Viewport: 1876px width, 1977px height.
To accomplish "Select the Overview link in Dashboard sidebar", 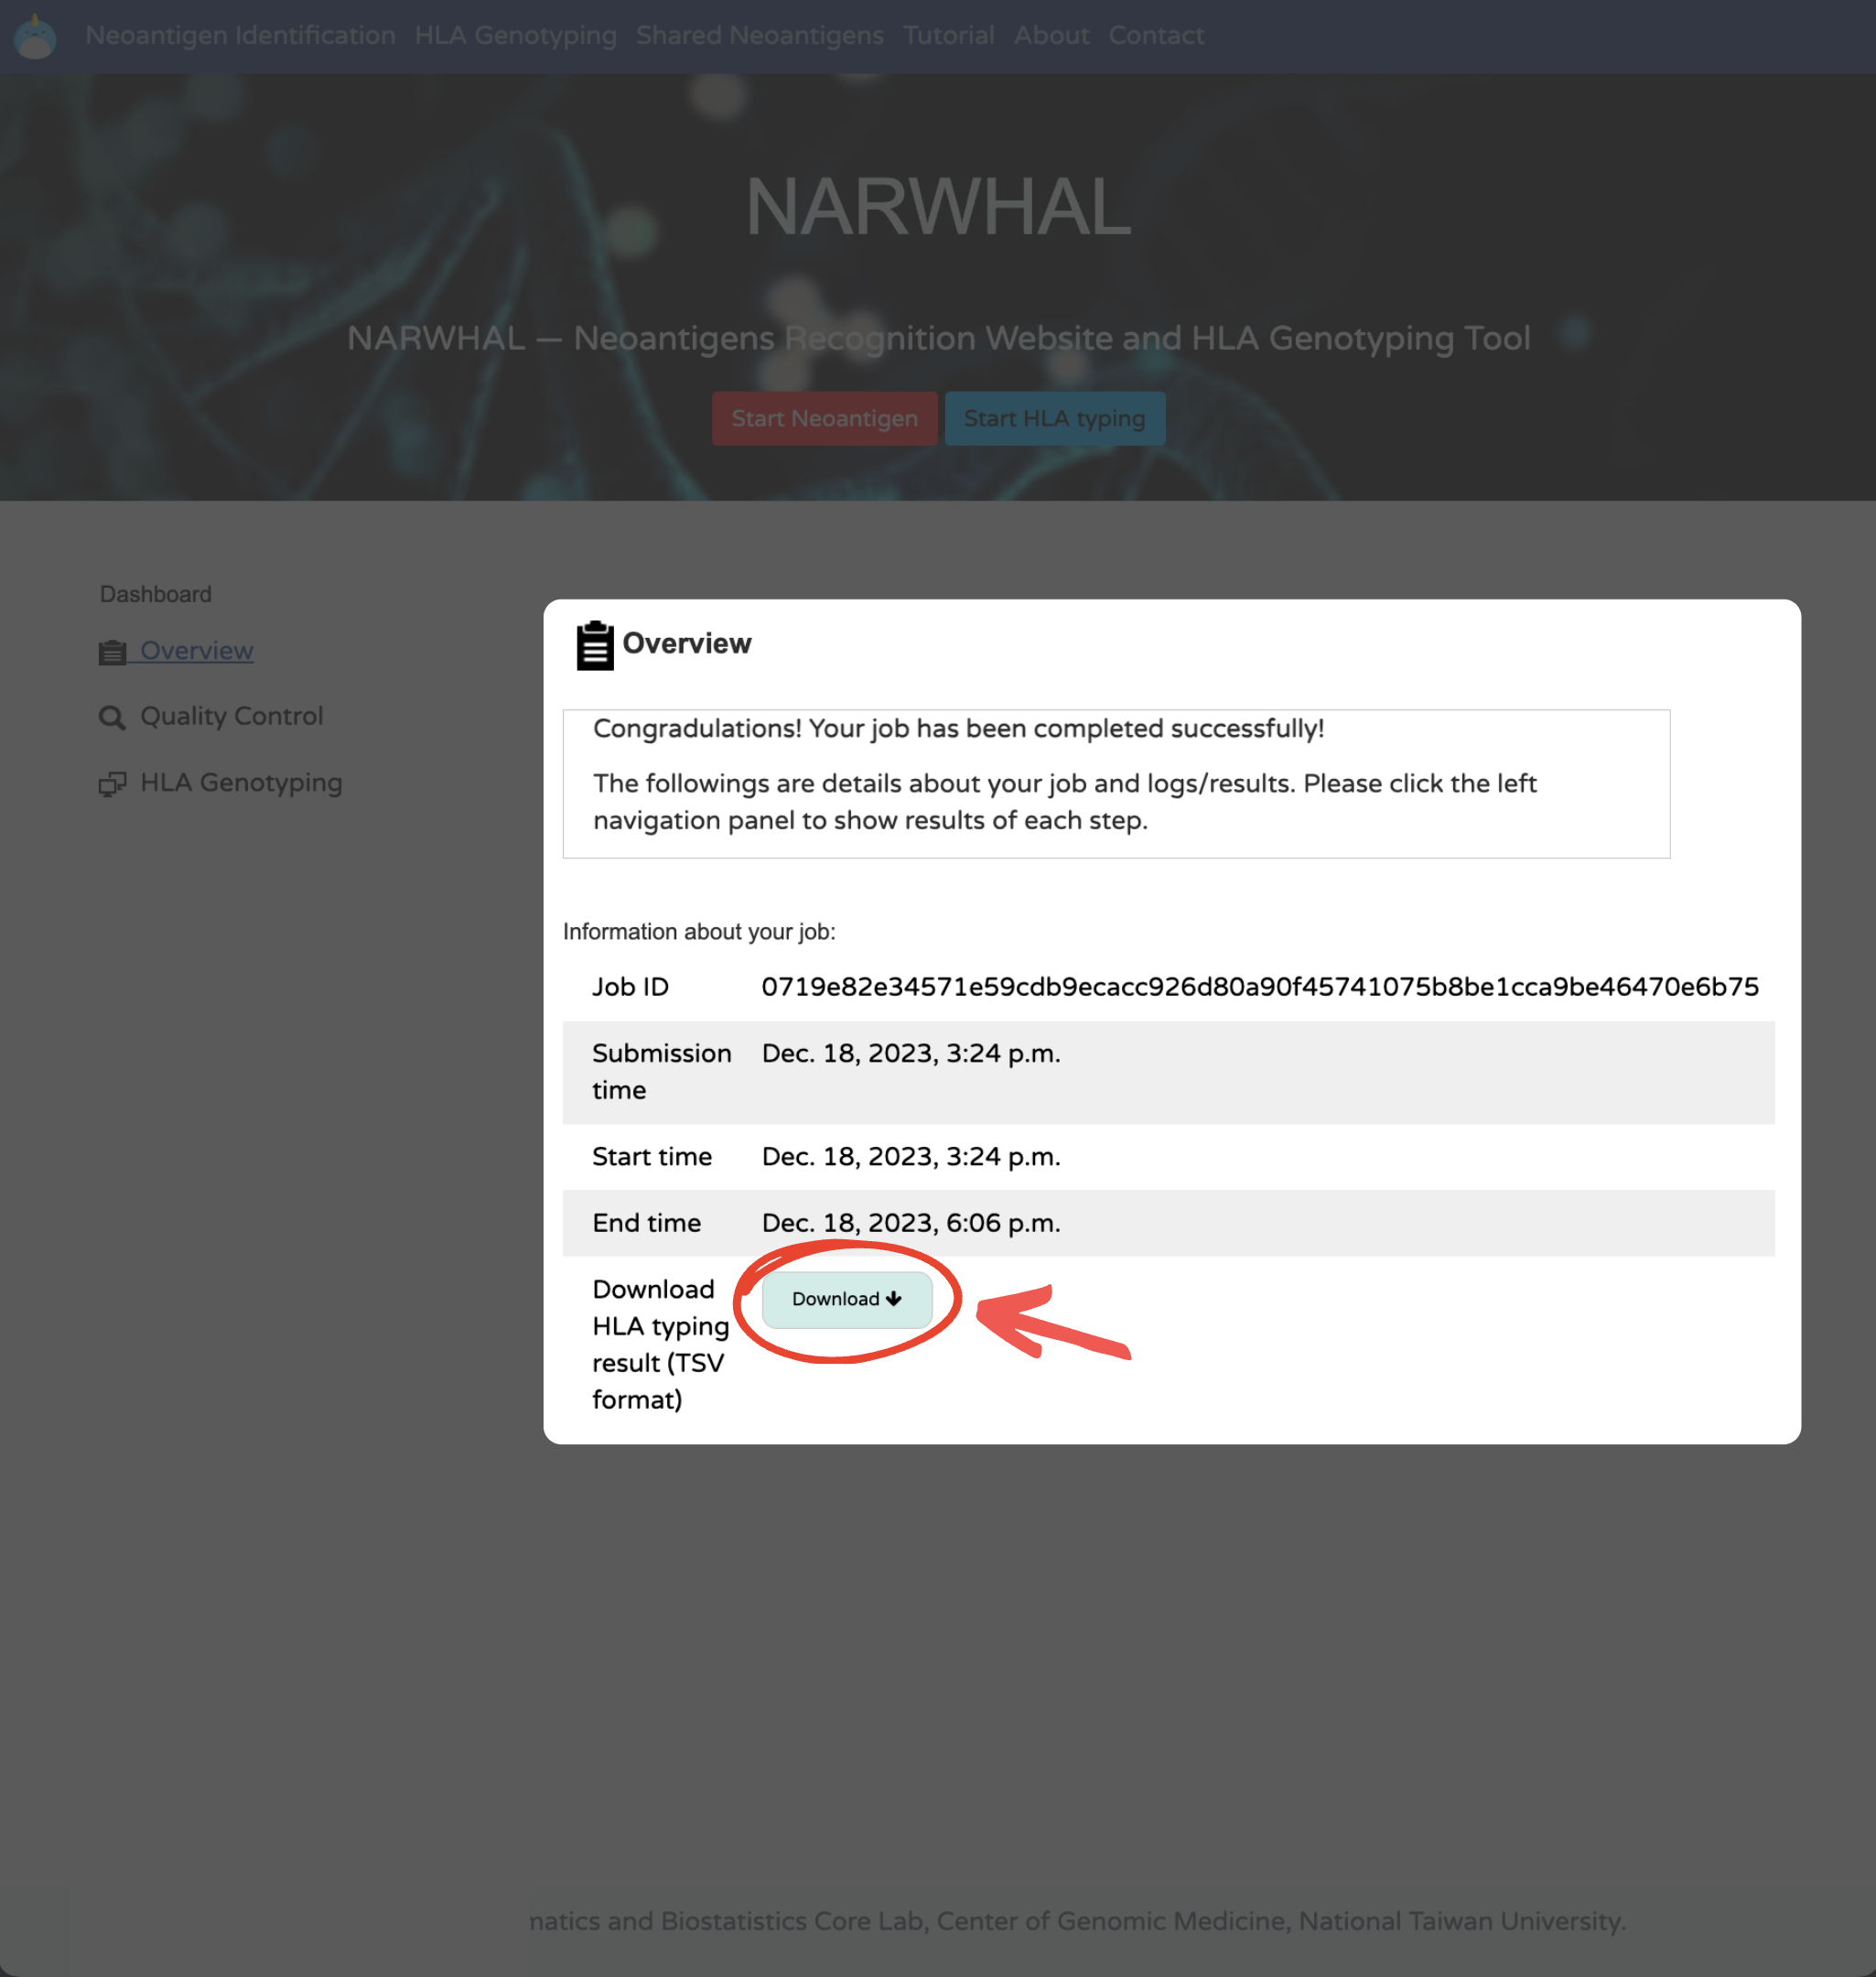I will coord(196,651).
